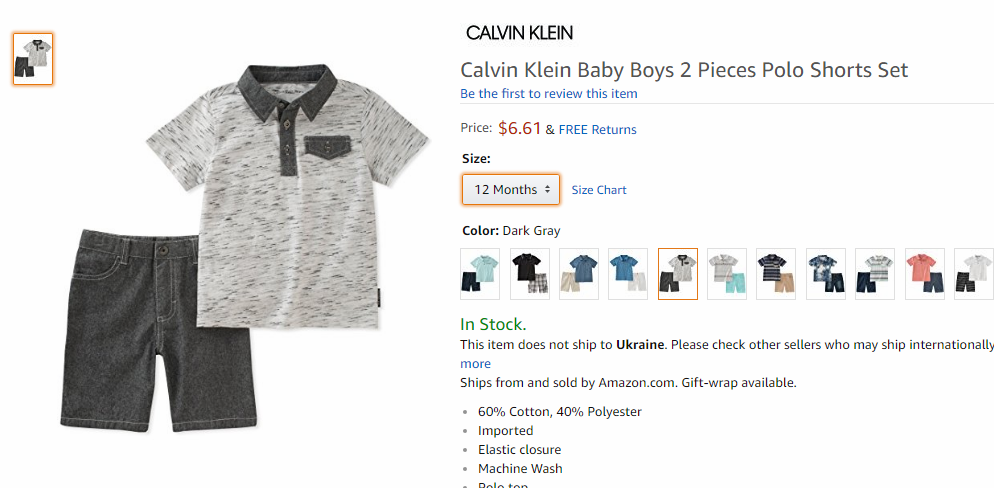Click the product title Calvin Klein Baby Boys set
The width and height of the screenshot is (994, 488).
(685, 70)
